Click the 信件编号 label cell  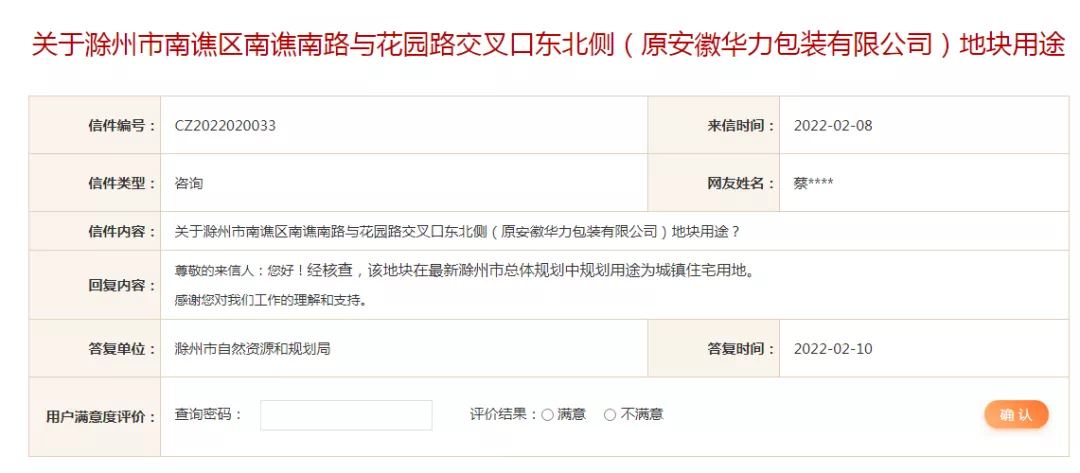pyautogui.click(x=94, y=125)
